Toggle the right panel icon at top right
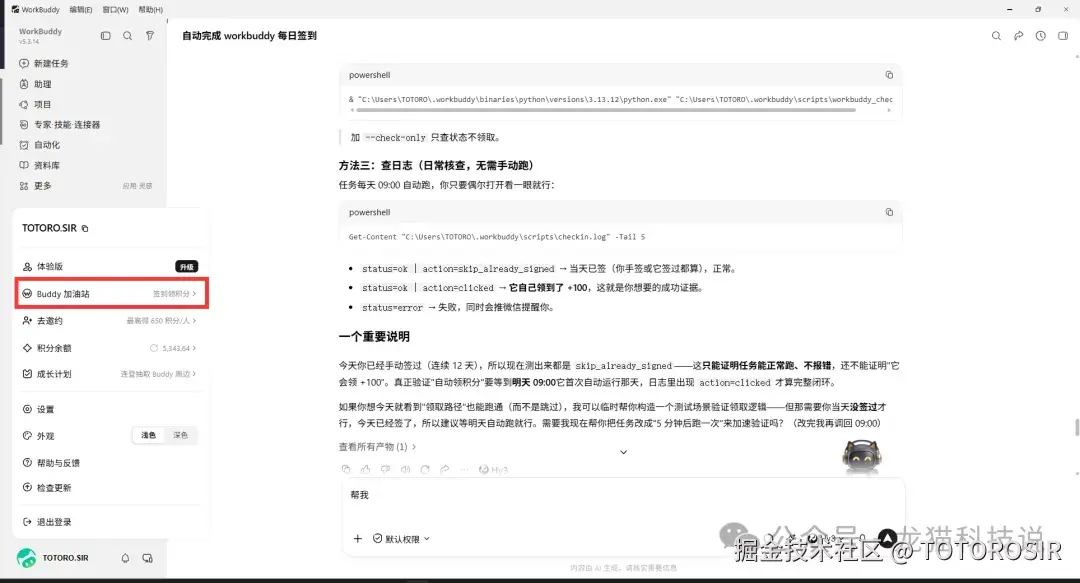This screenshot has width=1080, height=583. [x=1063, y=36]
